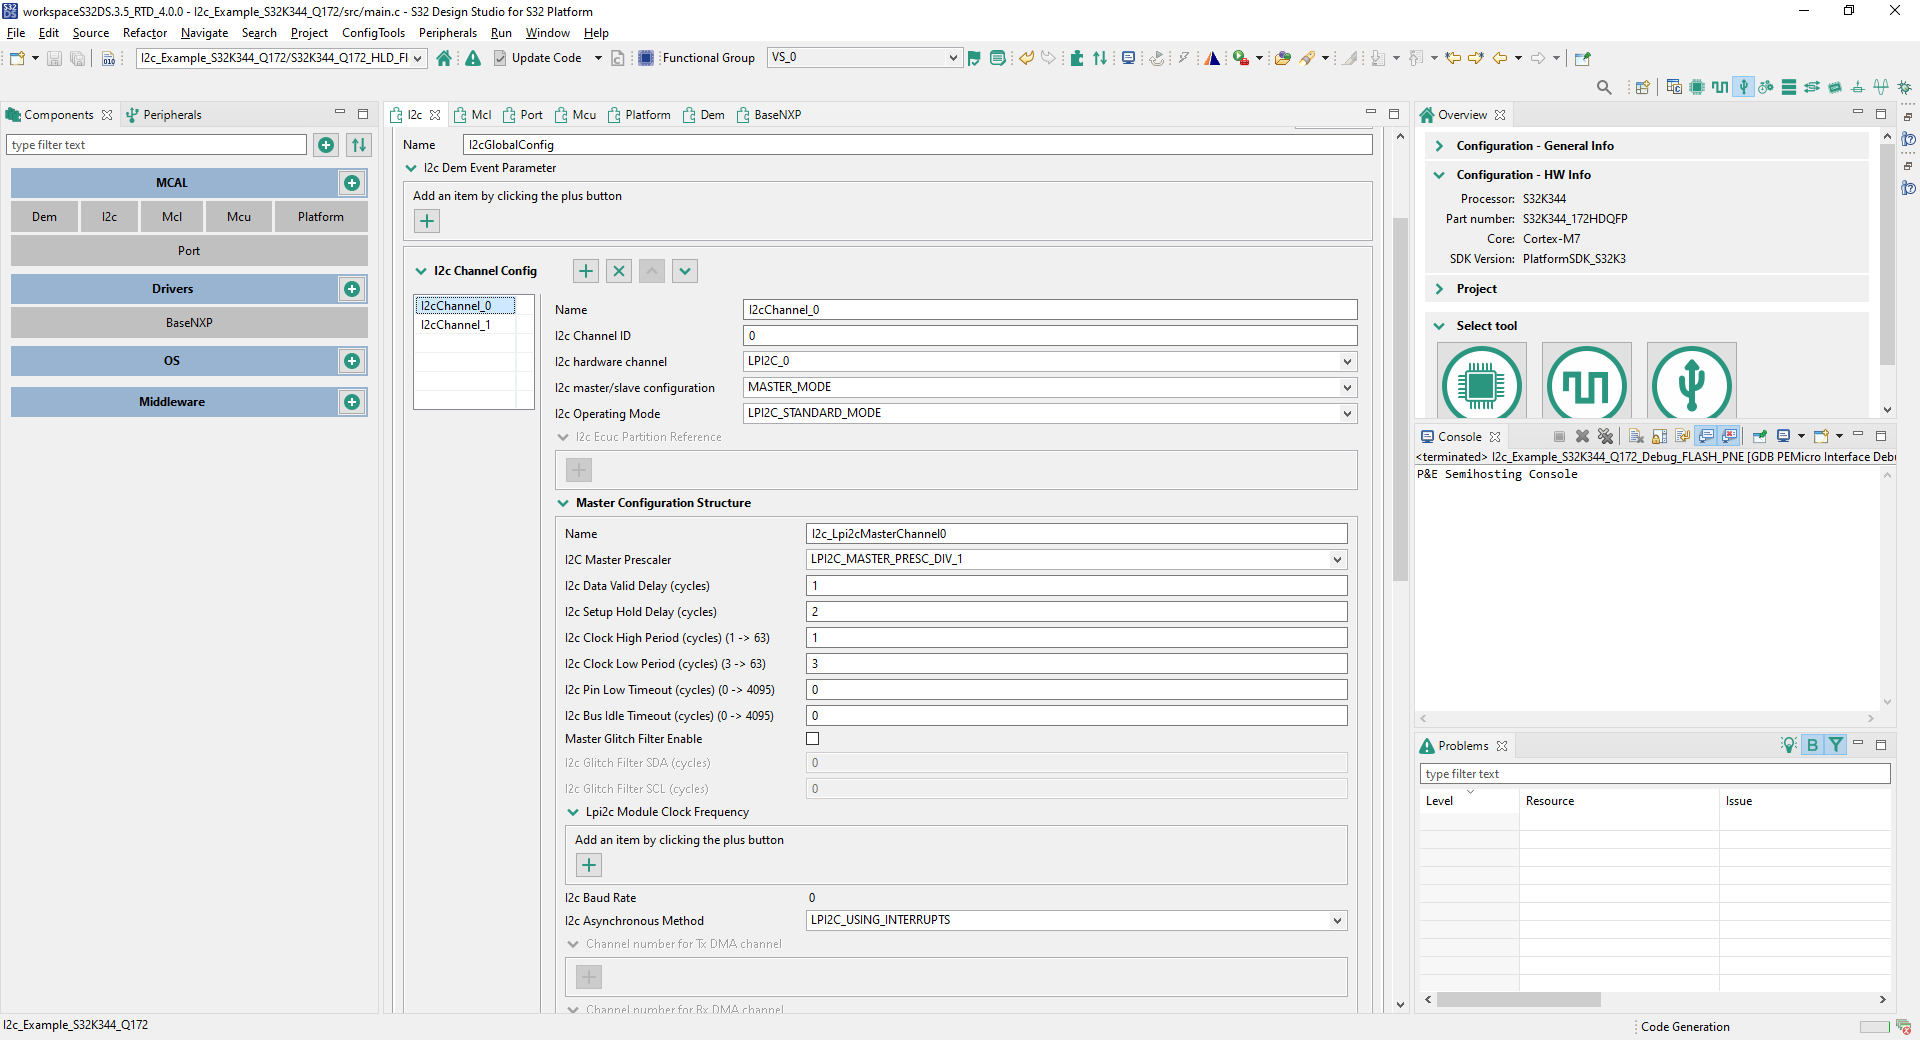Toggle Scroll Lock in the Console view
This screenshot has height=1040, width=1920.
pos(1659,436)
